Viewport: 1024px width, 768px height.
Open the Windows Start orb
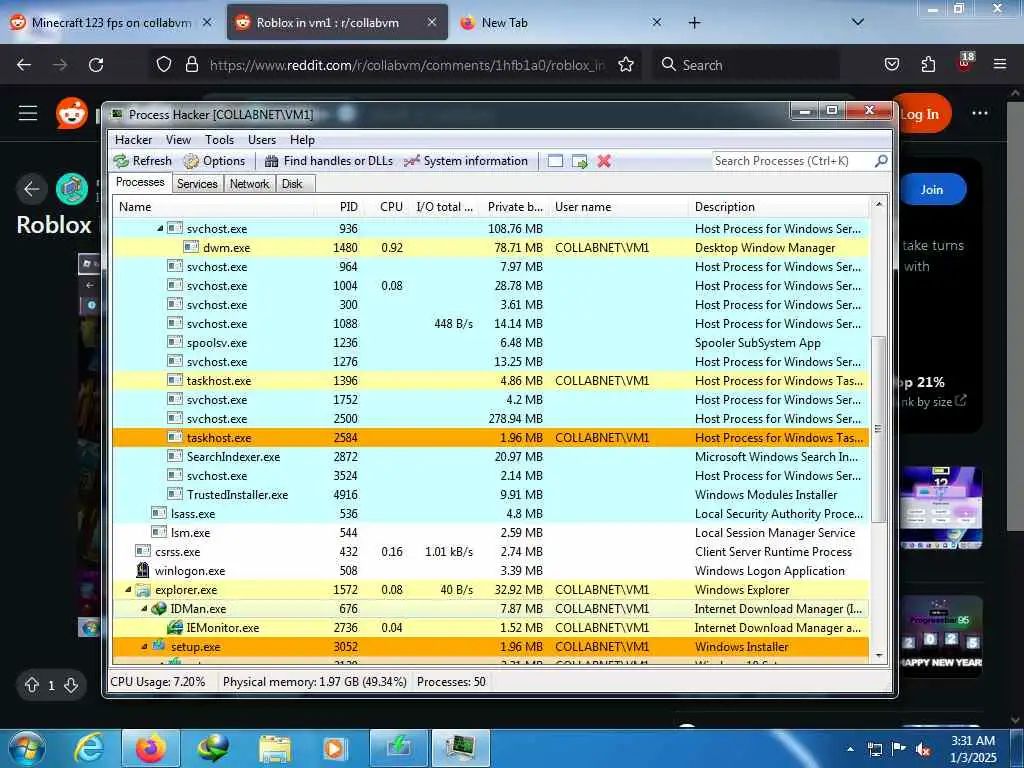pos(26,748)
